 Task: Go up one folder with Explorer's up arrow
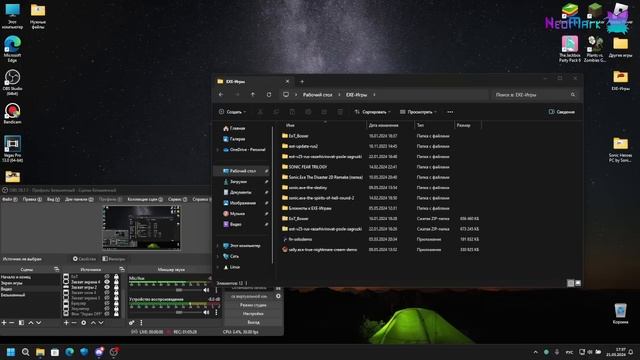pyautogui.click(x=253, y=95)
